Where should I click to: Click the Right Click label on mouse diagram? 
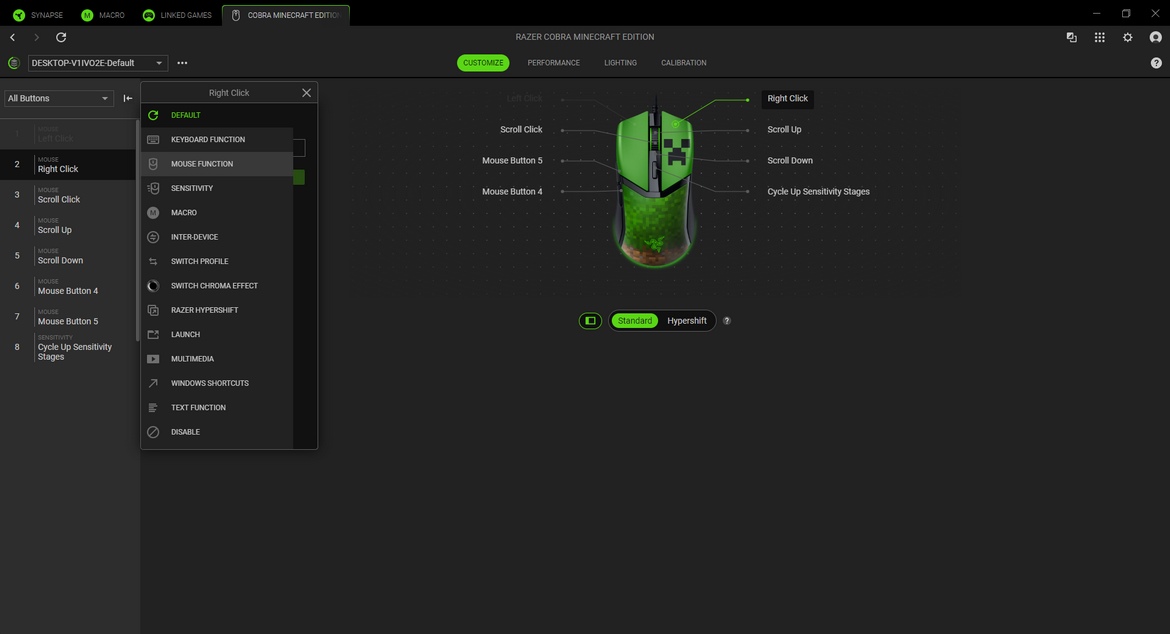[x=787, y=98]
